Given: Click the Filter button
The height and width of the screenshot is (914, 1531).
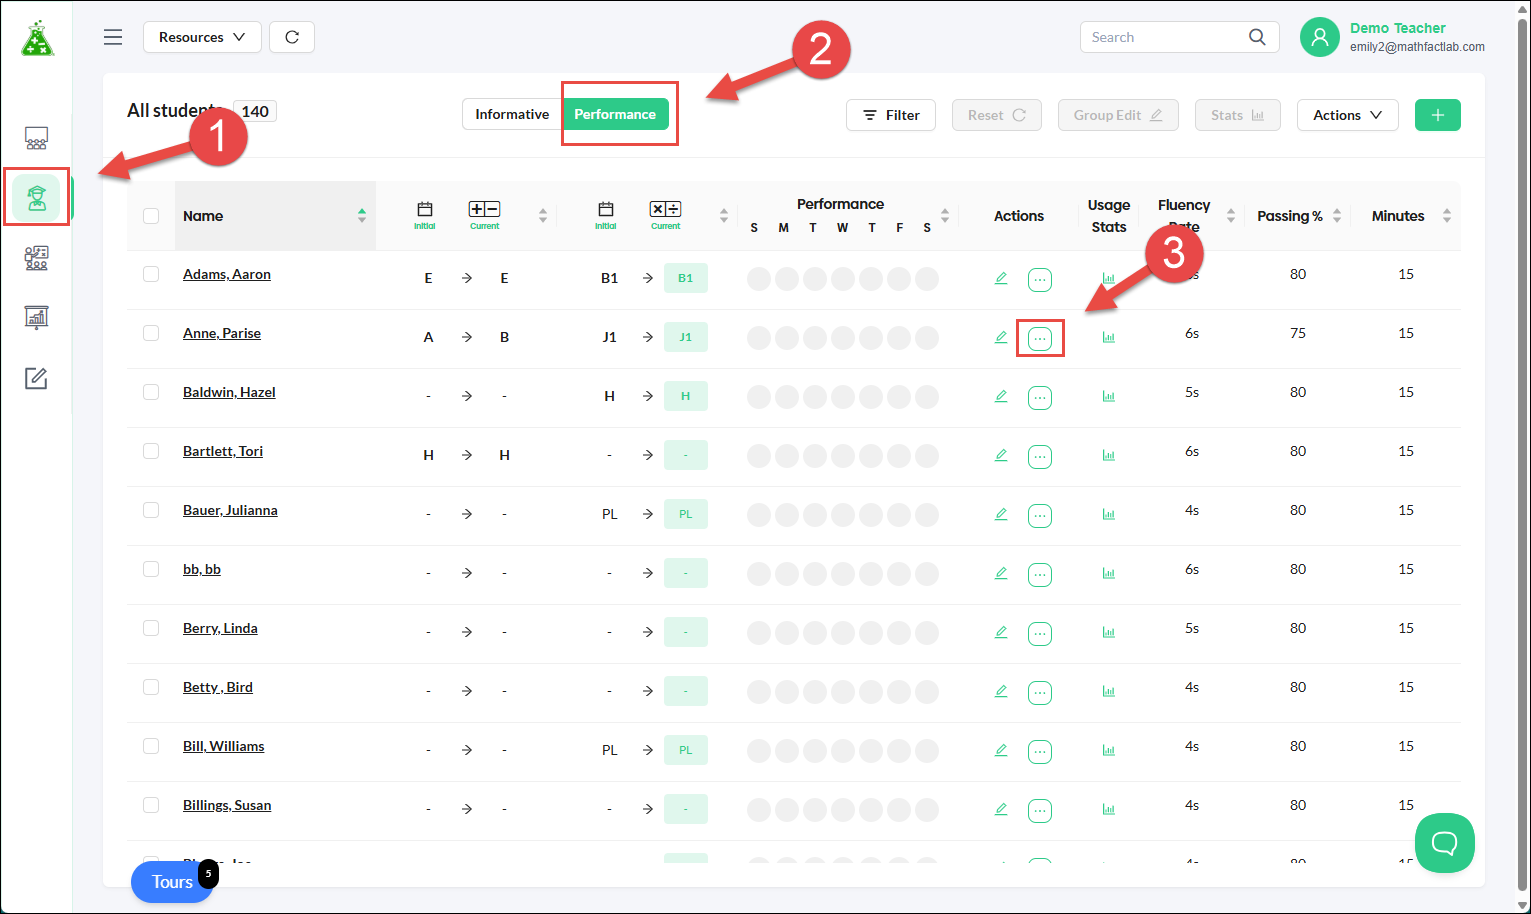Looking at the screenshot, I should (891, 115).
